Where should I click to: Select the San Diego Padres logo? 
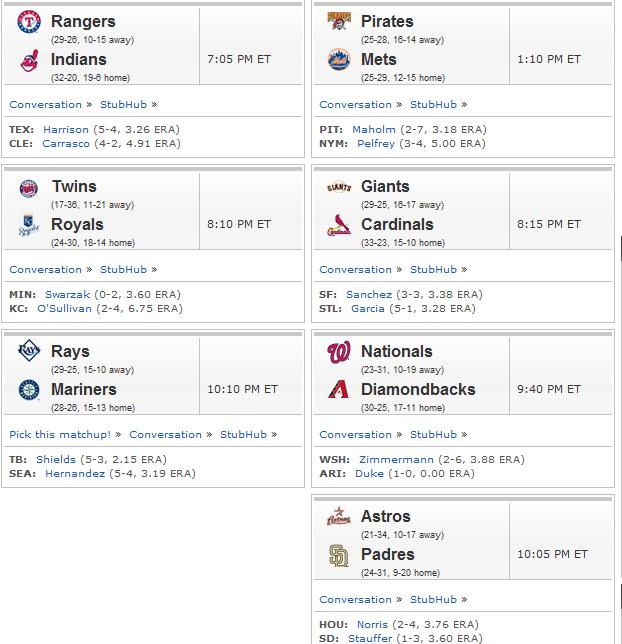coord(339,555)
